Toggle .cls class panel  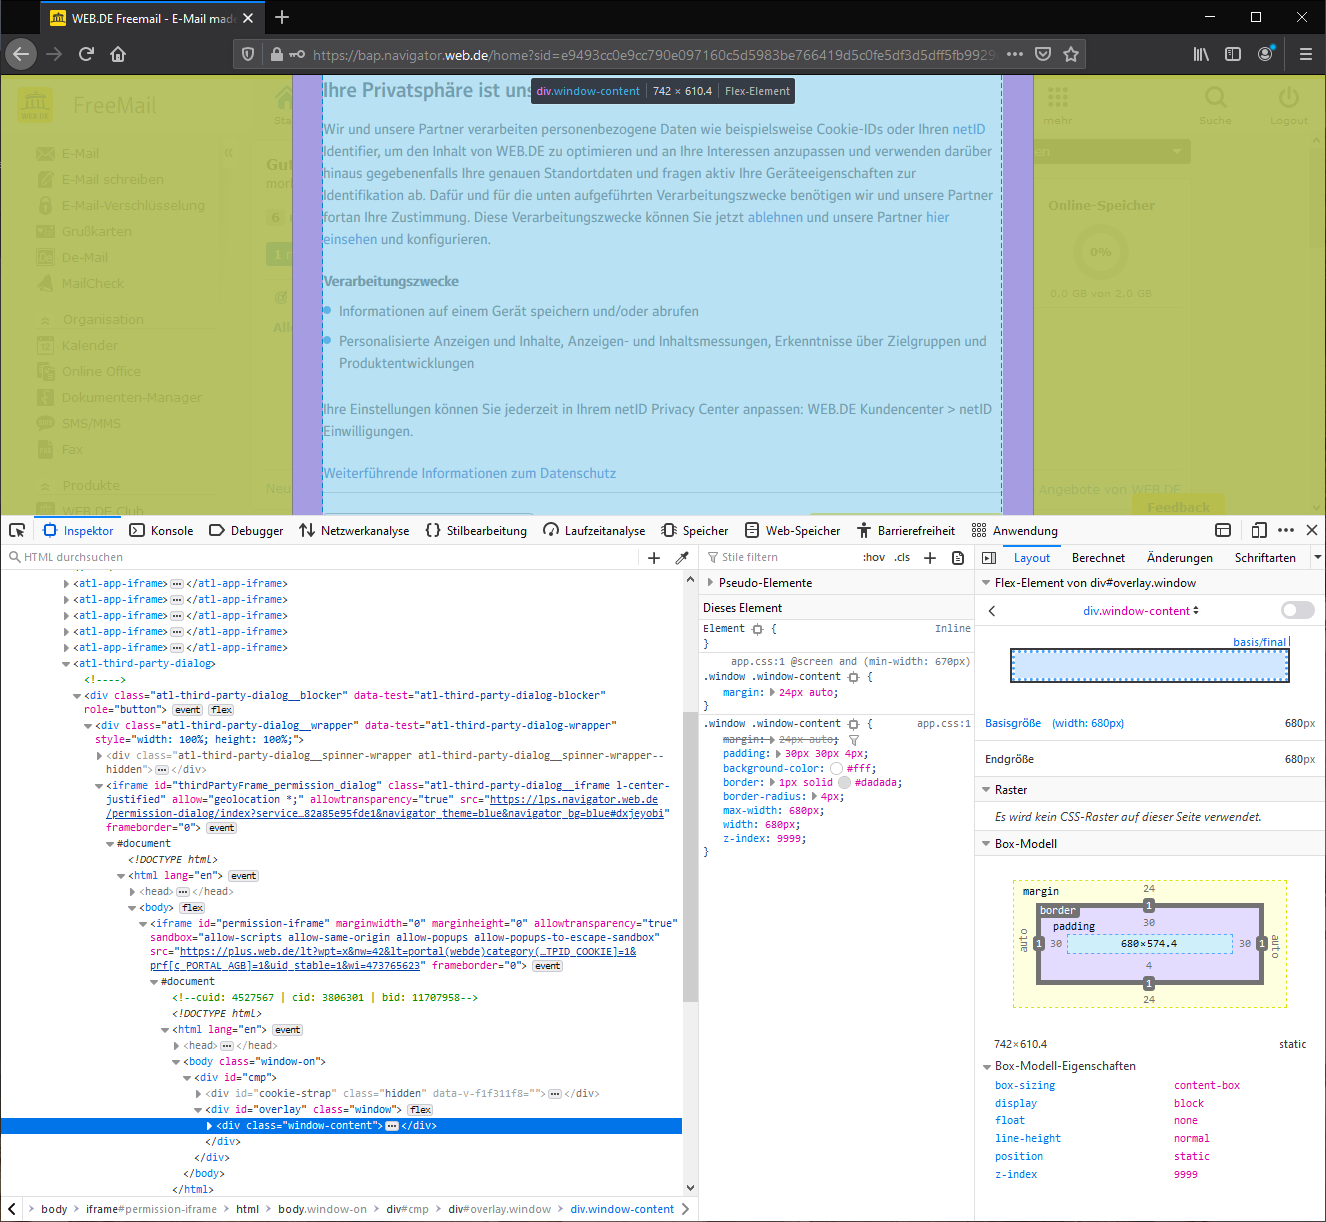coord(902,557)
